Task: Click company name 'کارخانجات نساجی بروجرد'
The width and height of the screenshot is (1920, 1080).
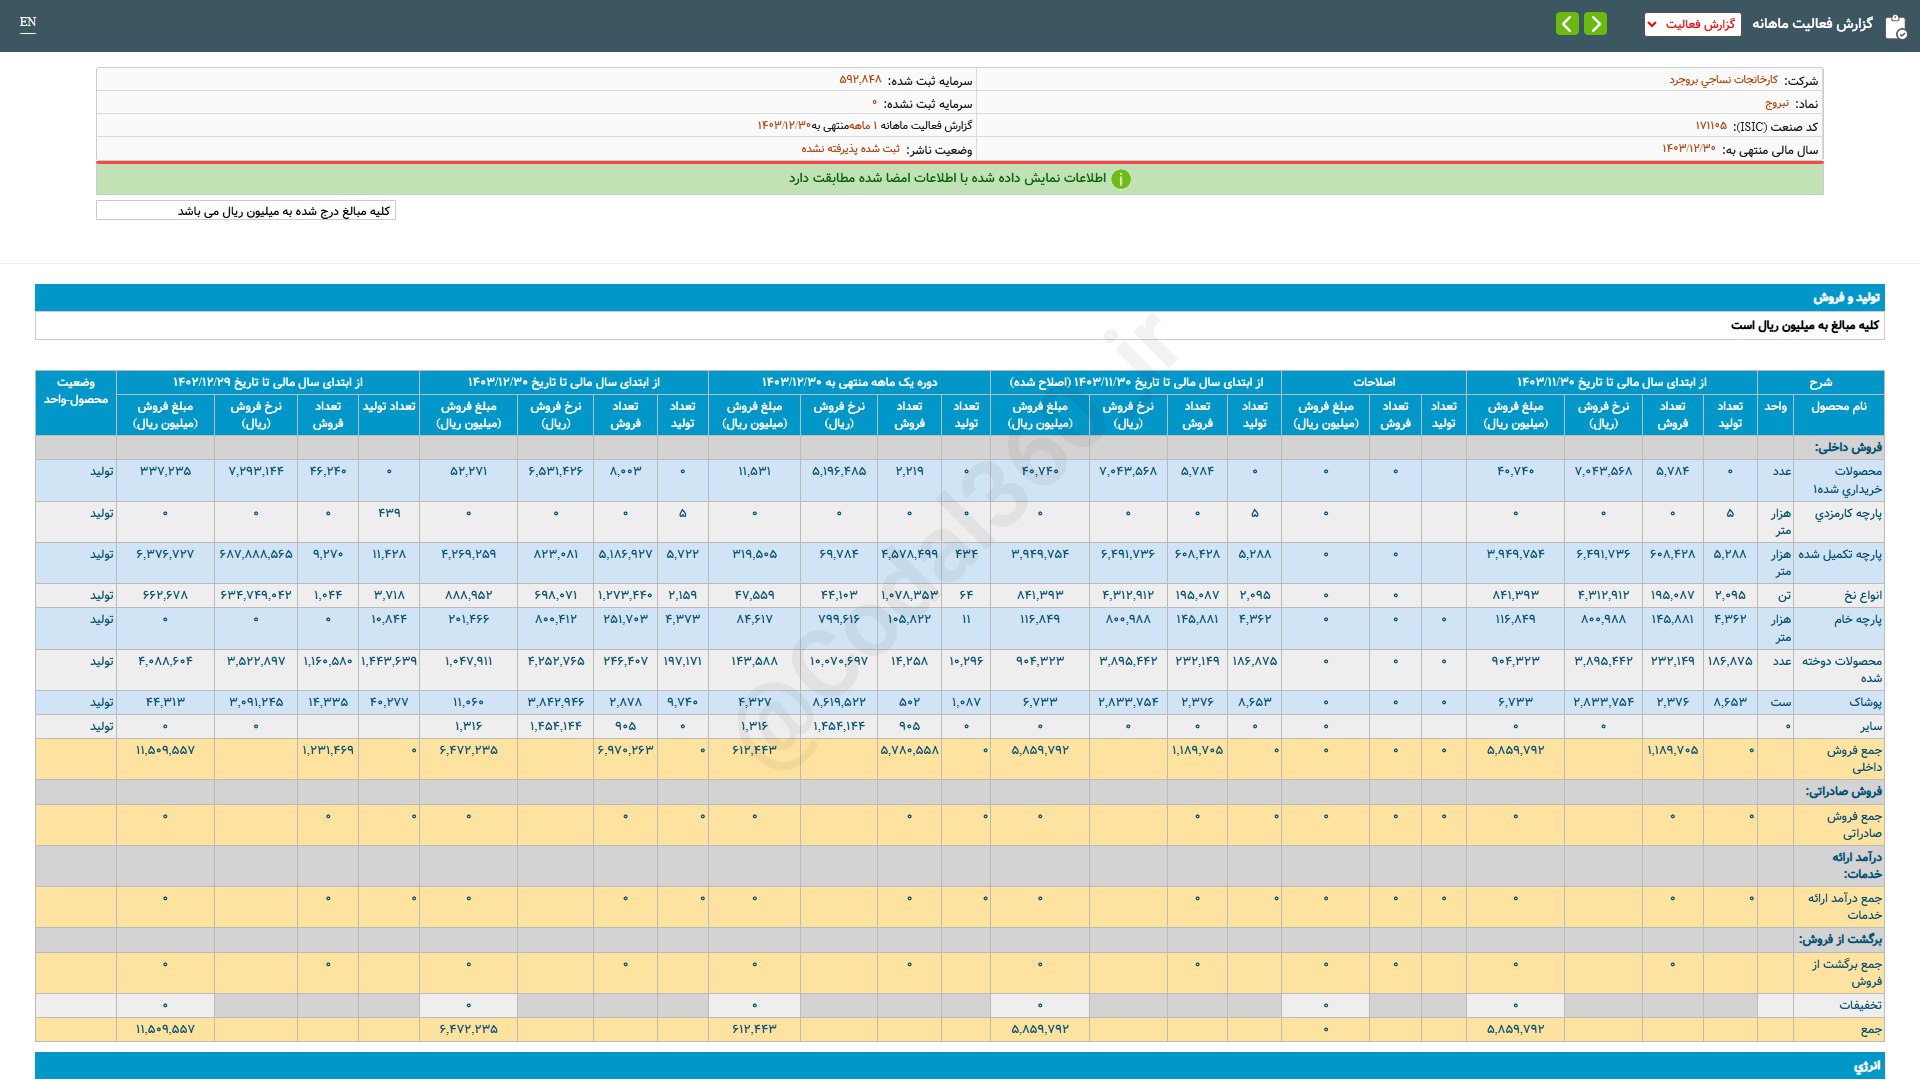Action: (1723, 80)
